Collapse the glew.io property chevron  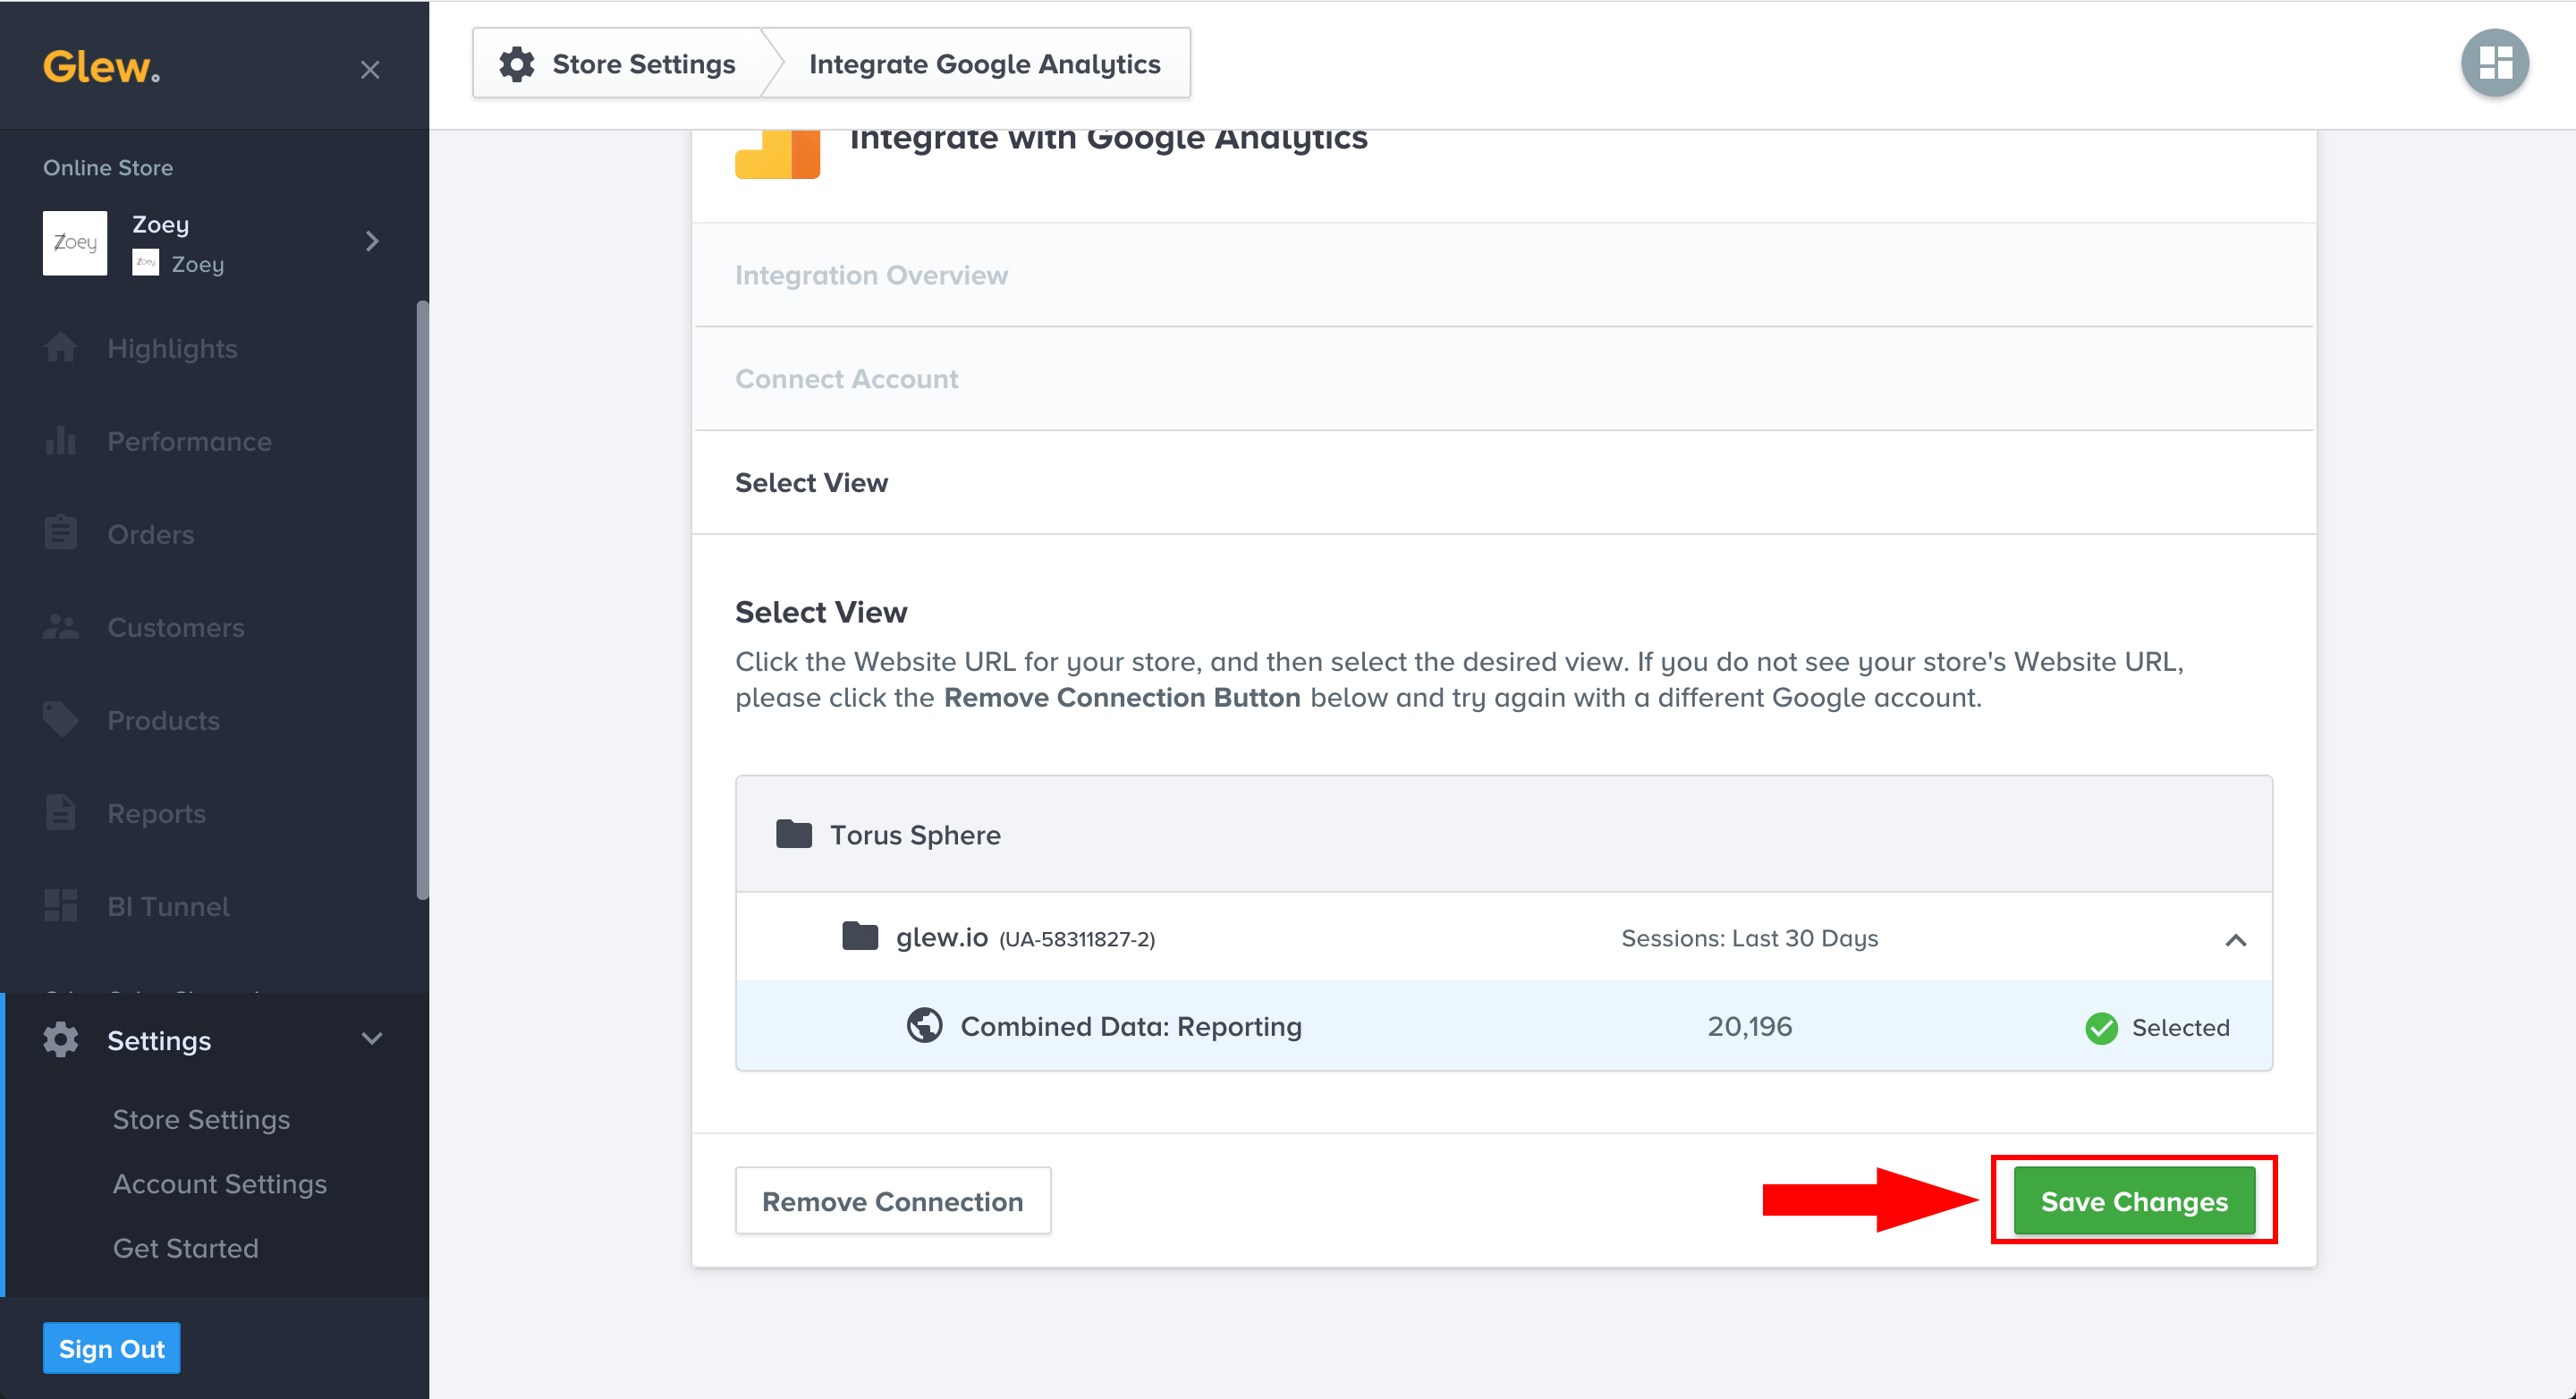click(2235, 940)
